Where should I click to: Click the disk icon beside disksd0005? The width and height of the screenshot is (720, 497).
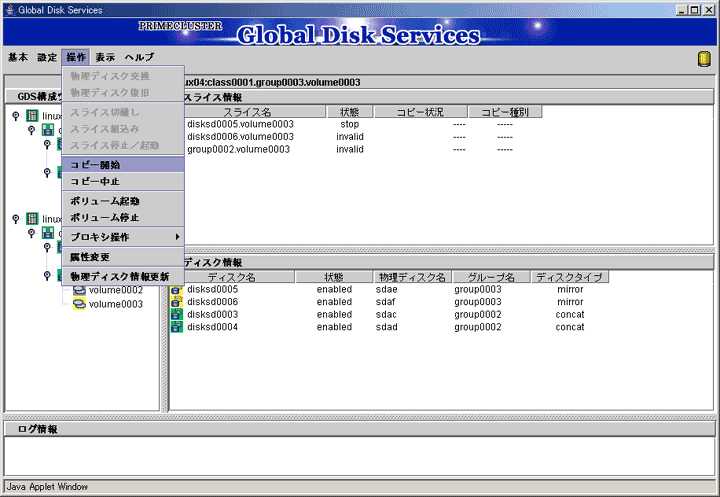point(177,289)
